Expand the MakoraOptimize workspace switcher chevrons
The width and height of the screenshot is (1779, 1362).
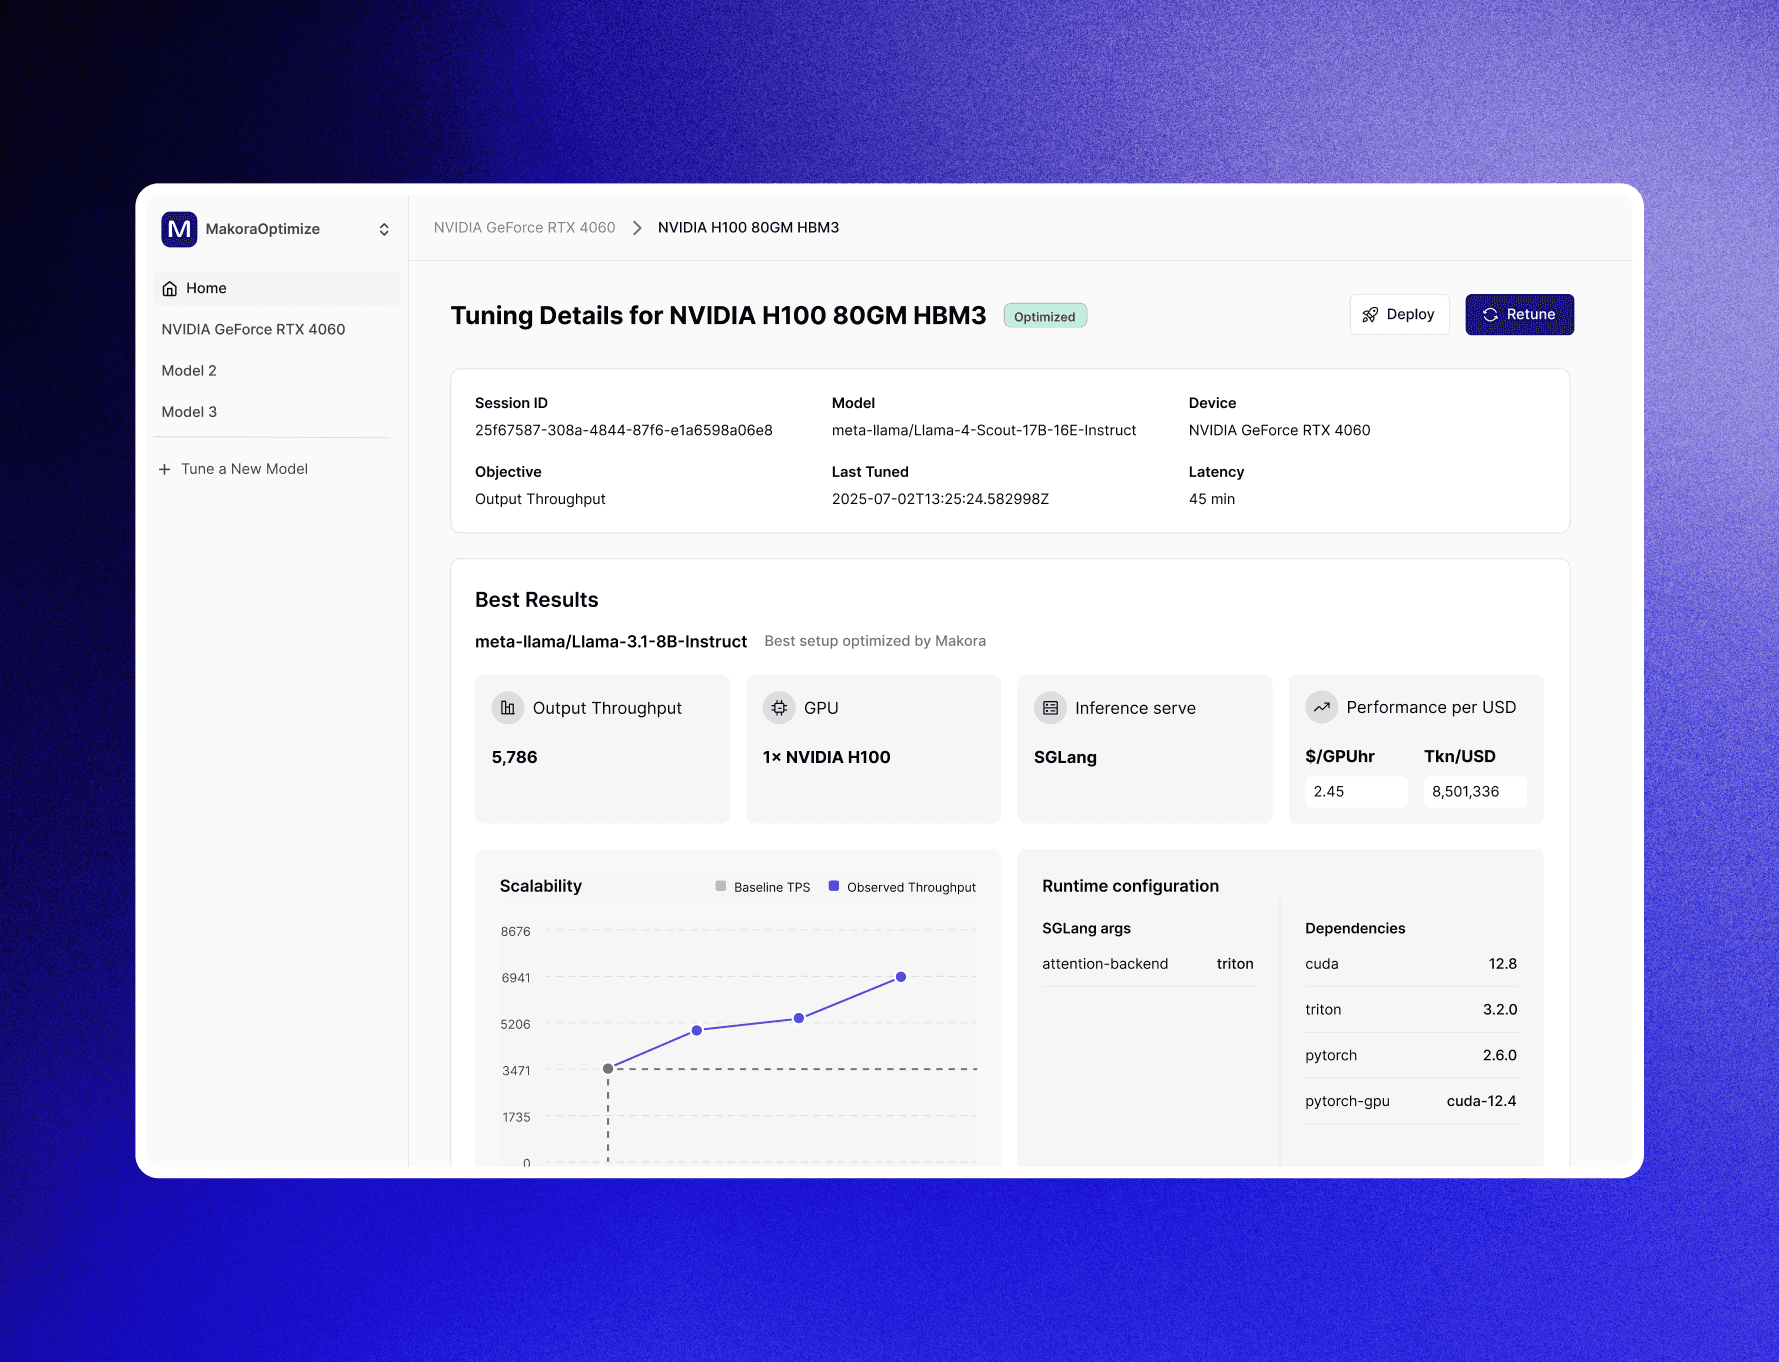tap(384, 229)
